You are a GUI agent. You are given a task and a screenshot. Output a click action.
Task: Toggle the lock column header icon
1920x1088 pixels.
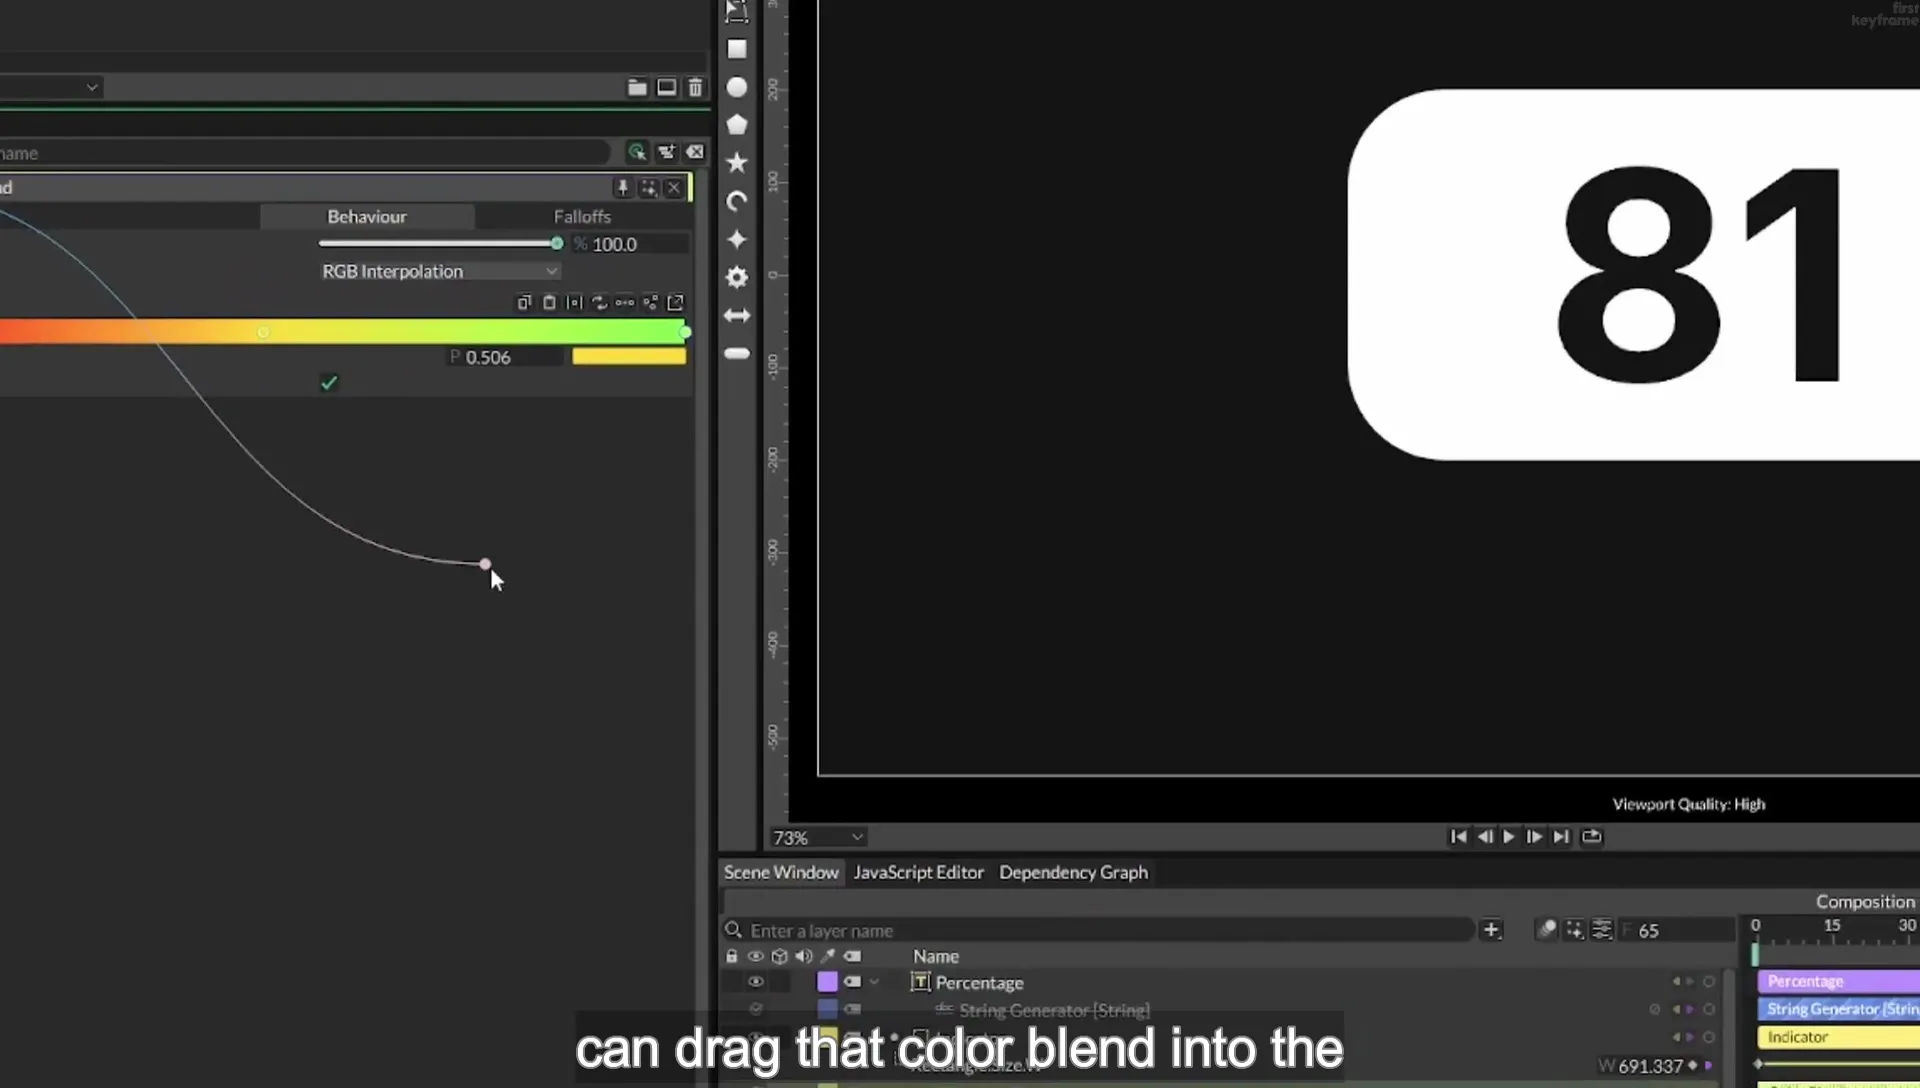732,956
